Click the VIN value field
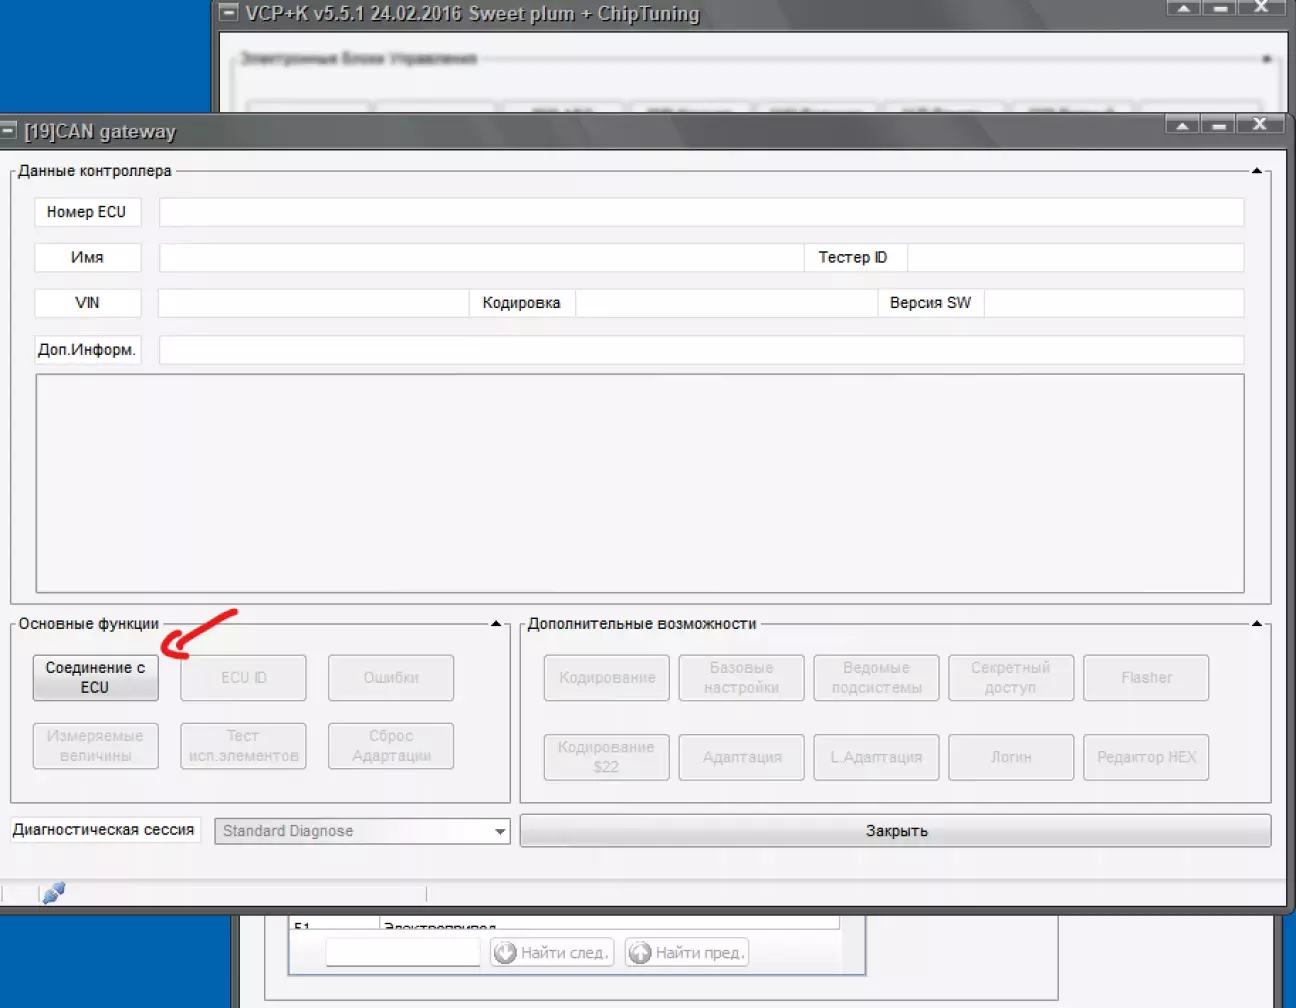The image size is (1296, 1008). [313, 303]
